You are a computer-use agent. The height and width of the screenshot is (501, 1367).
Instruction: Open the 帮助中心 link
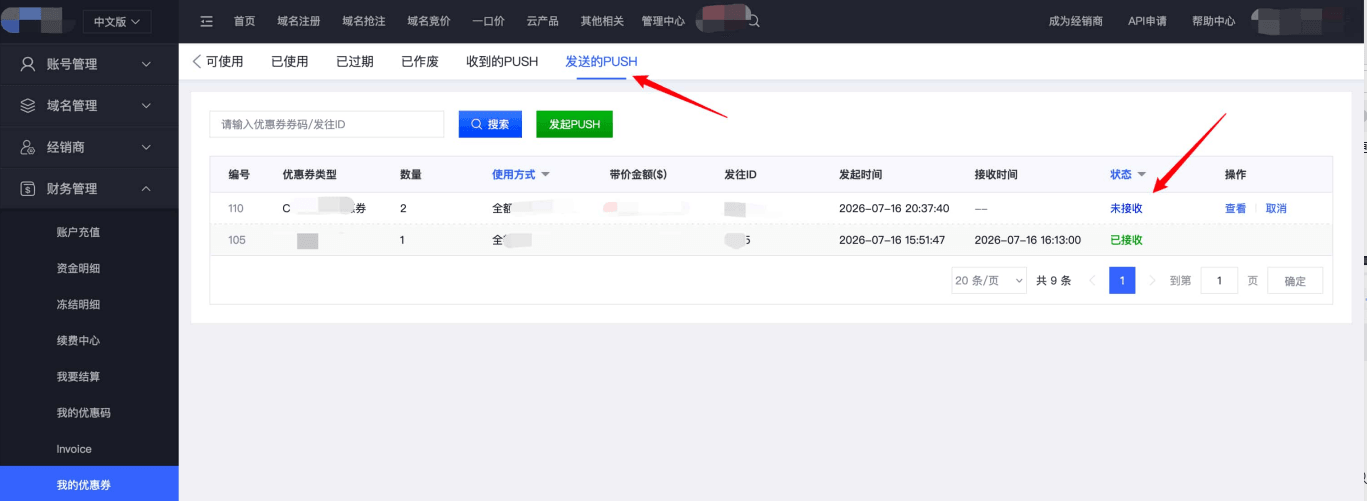[x=1213, y=21]
